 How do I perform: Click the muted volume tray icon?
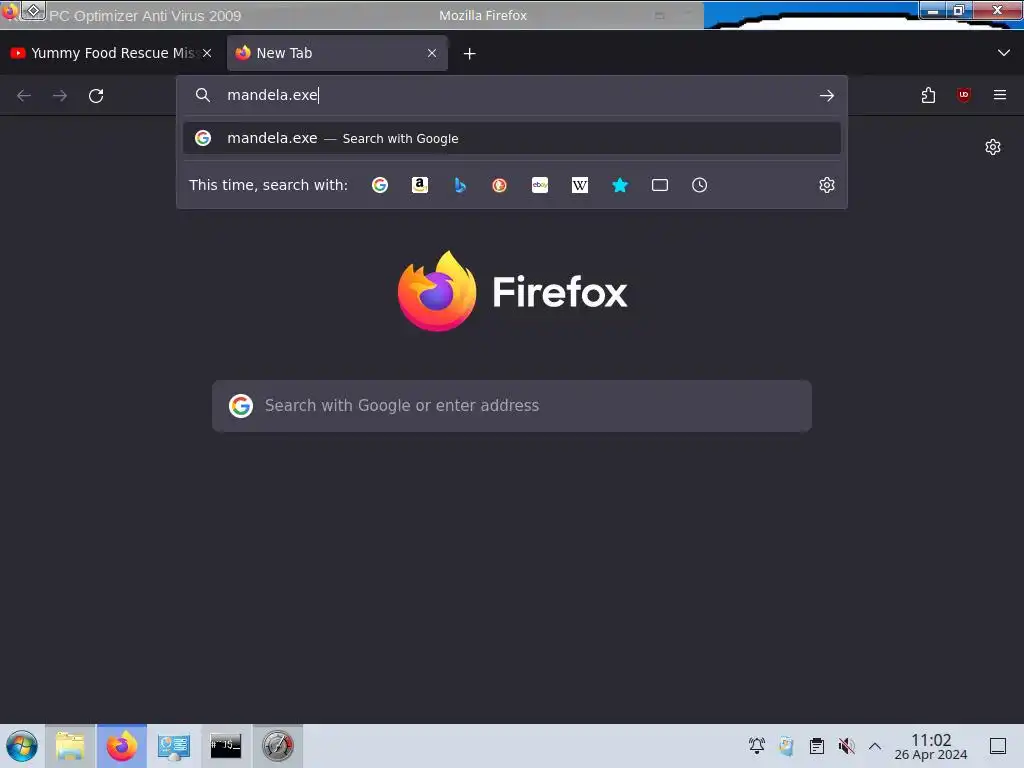846,745
